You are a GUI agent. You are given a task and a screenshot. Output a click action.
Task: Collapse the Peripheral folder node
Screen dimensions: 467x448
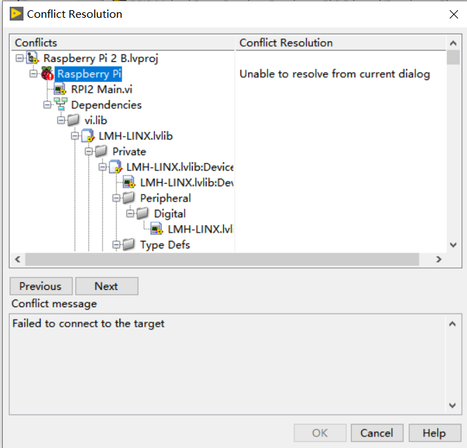116,198
